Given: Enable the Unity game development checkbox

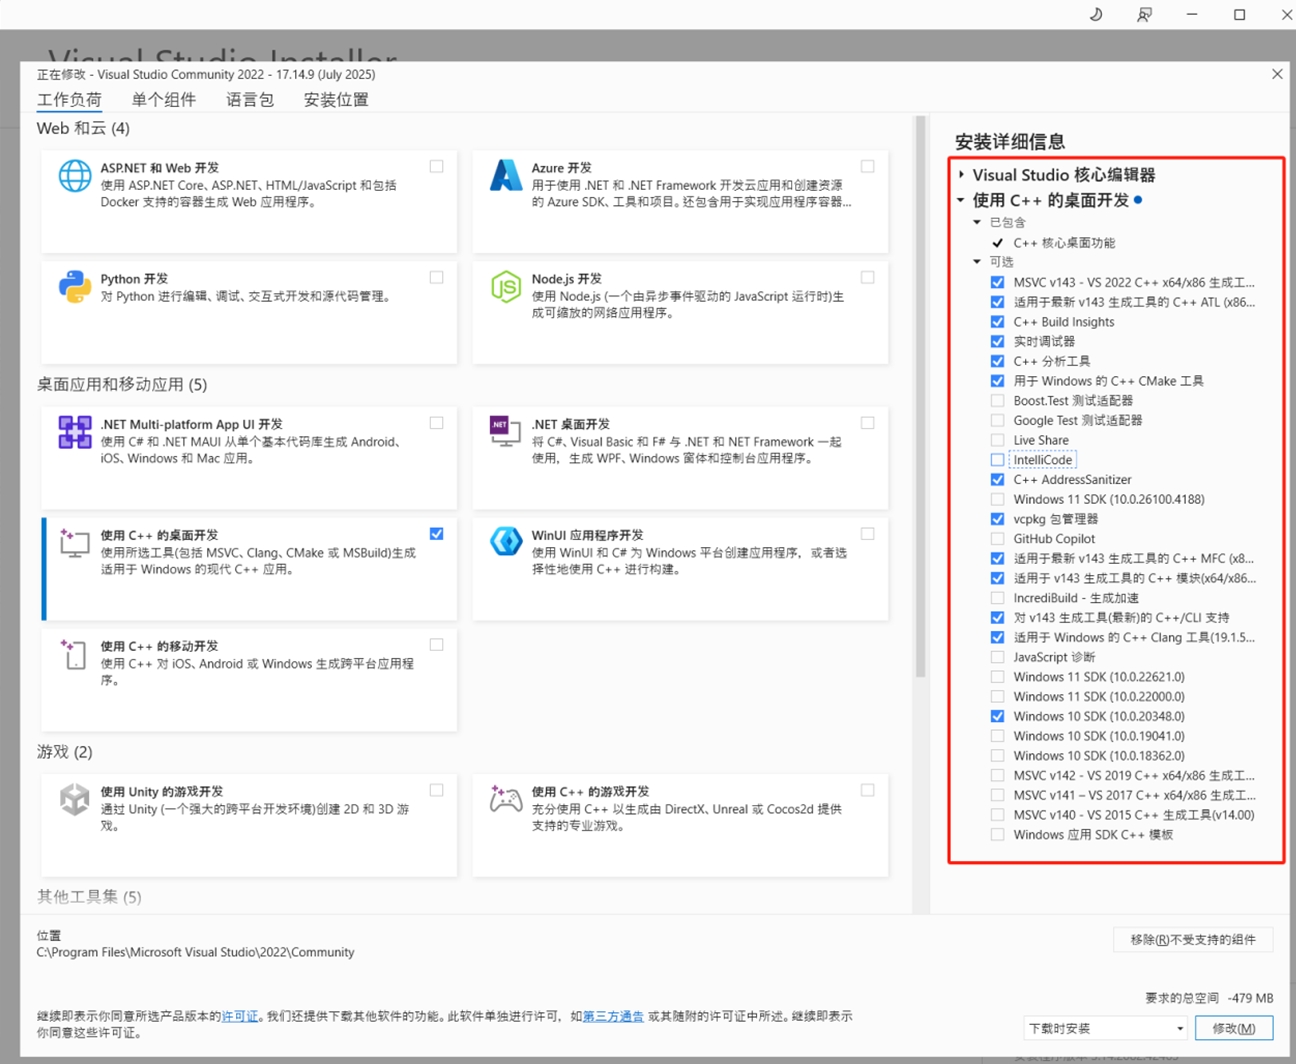Looking at the screenshot, I should tap(437, 790).
